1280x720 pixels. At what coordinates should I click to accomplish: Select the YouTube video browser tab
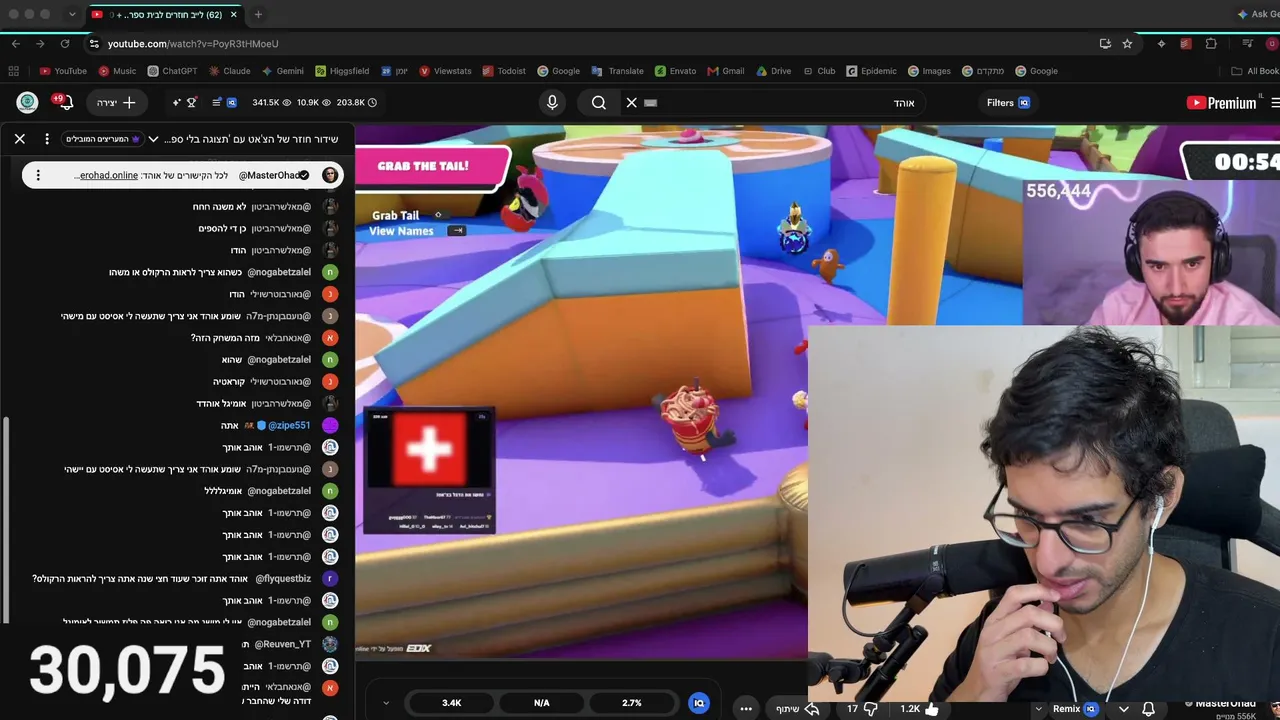point(163,15)
